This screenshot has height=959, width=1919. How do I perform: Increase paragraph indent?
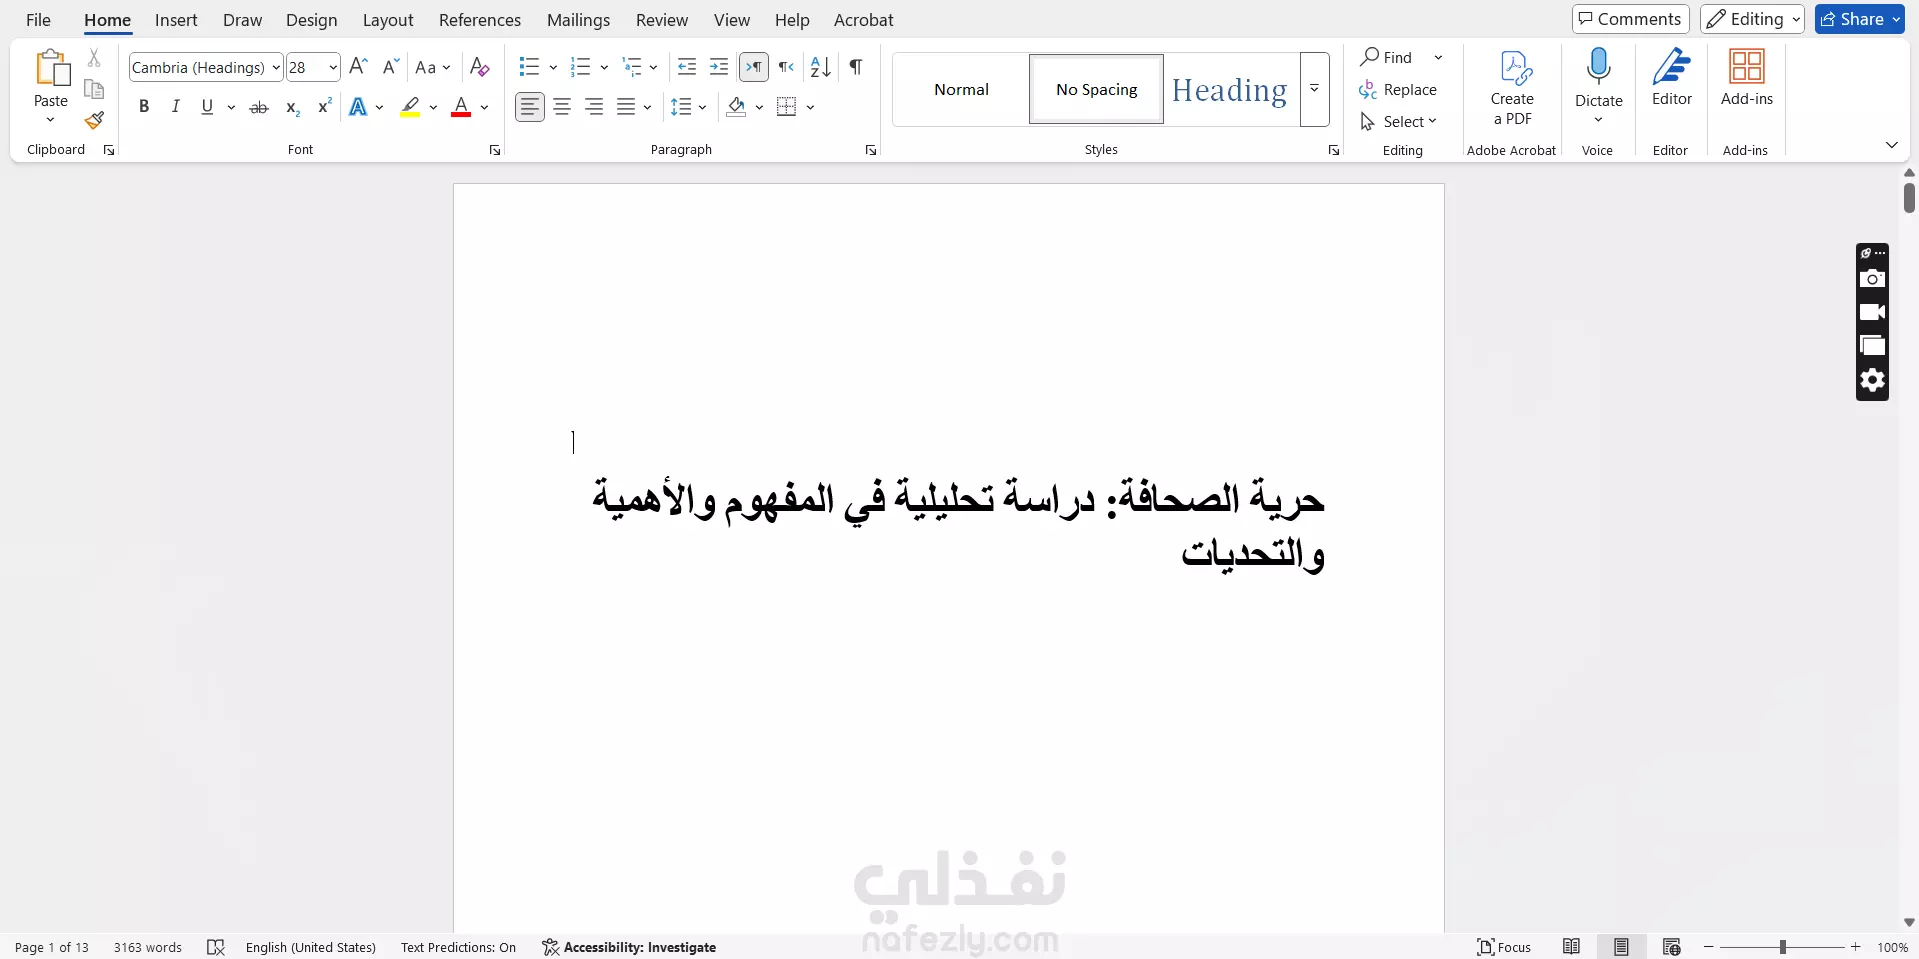[719, 67]
